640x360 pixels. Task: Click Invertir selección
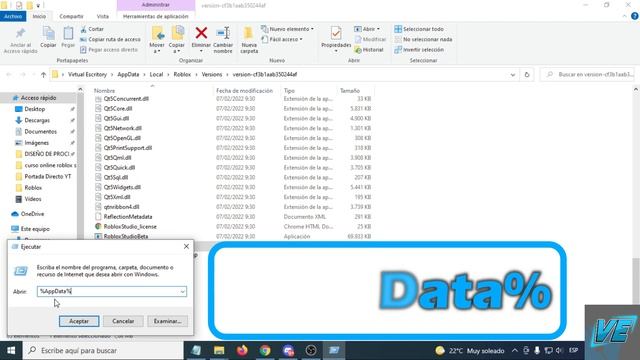coord(419,49)
